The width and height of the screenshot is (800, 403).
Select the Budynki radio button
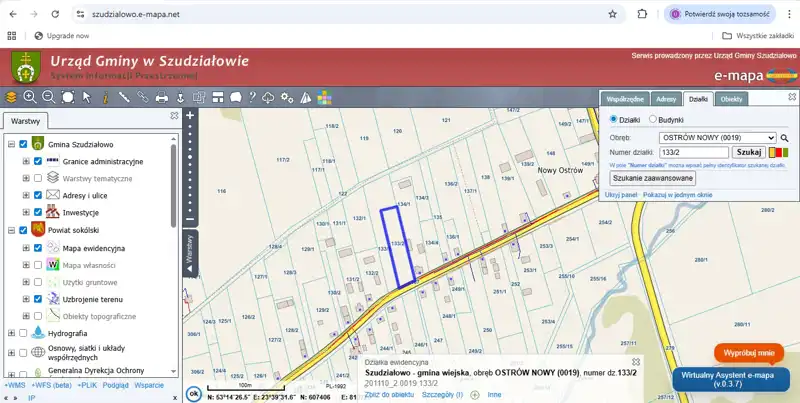pyautogui.click(x=653, y=119)
